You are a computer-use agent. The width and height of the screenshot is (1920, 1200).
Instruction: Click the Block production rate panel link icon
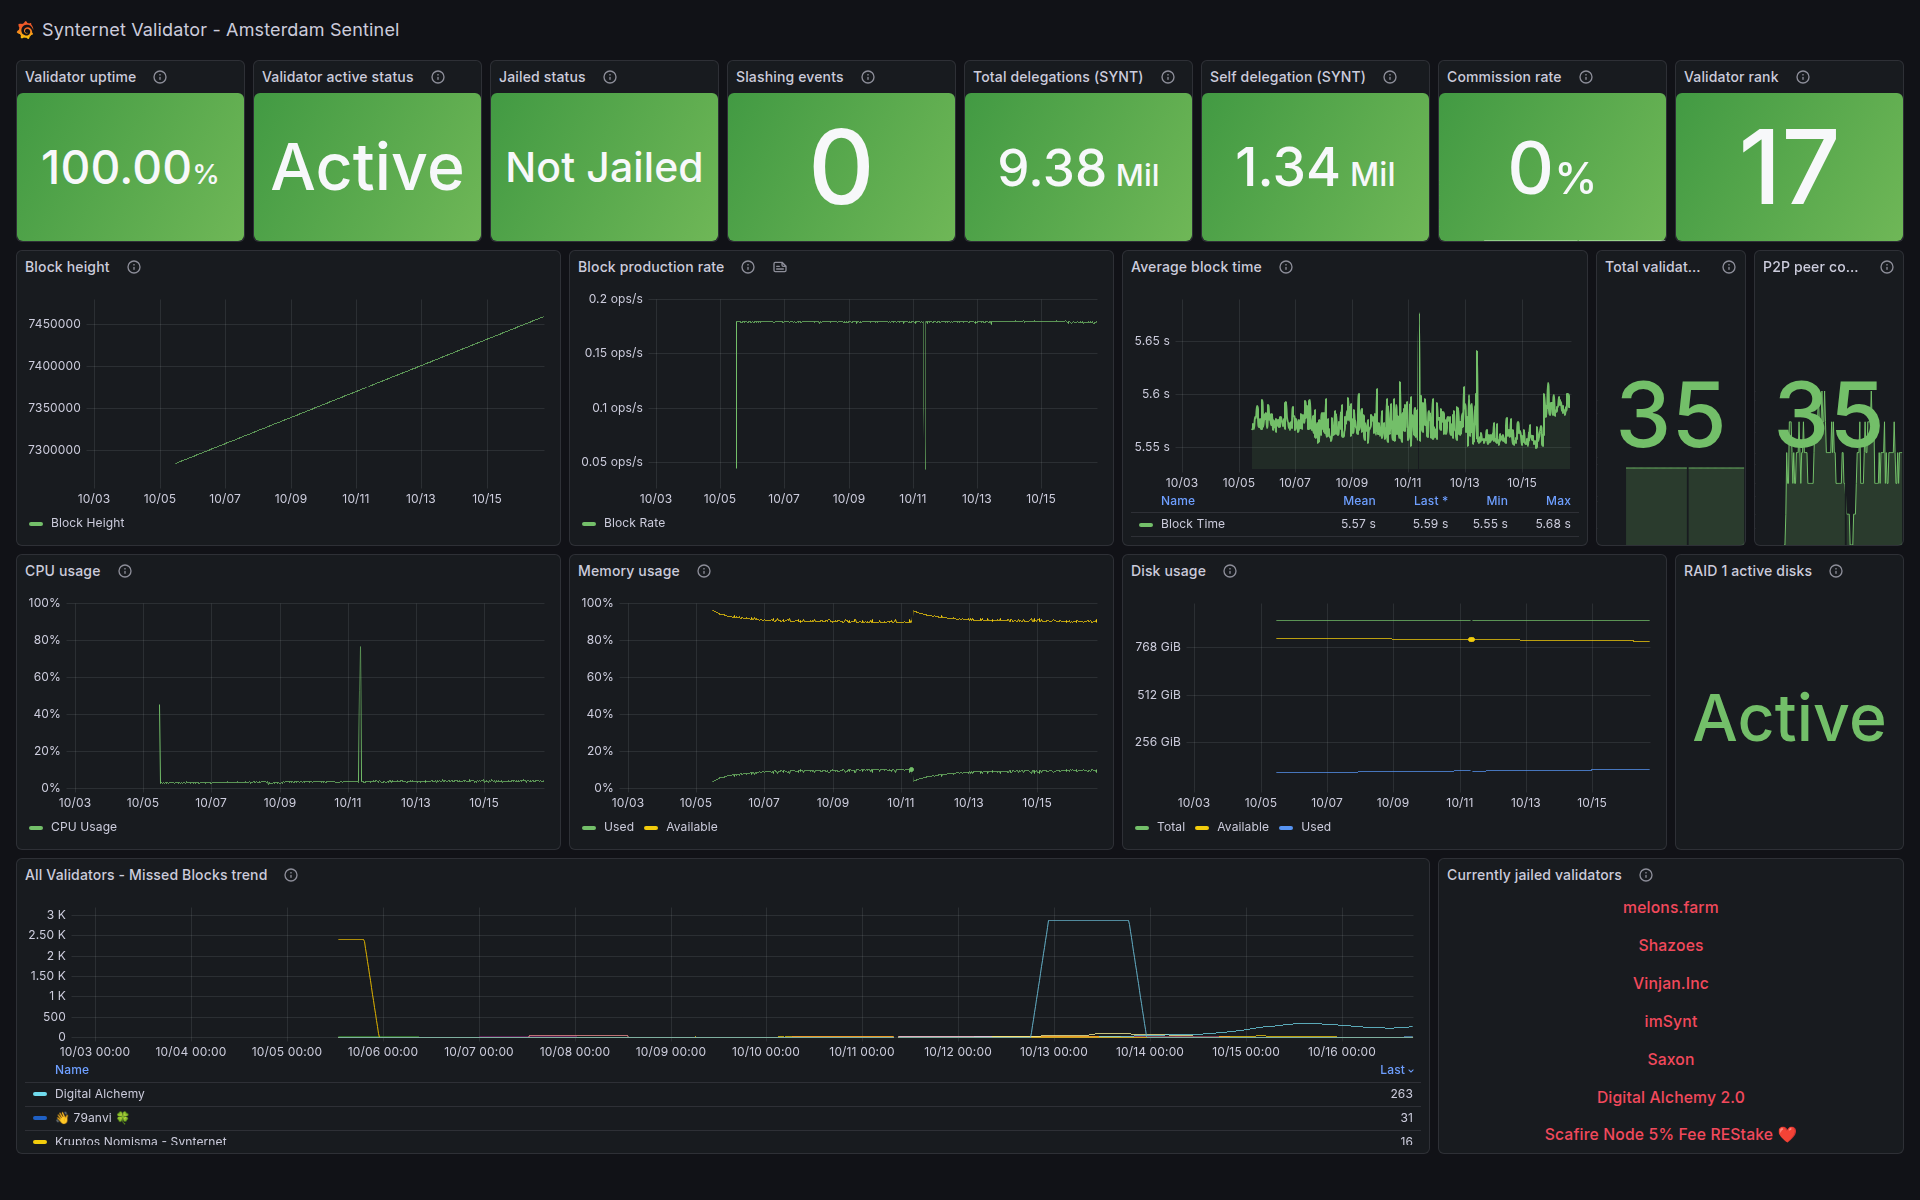tap(780, 267)
